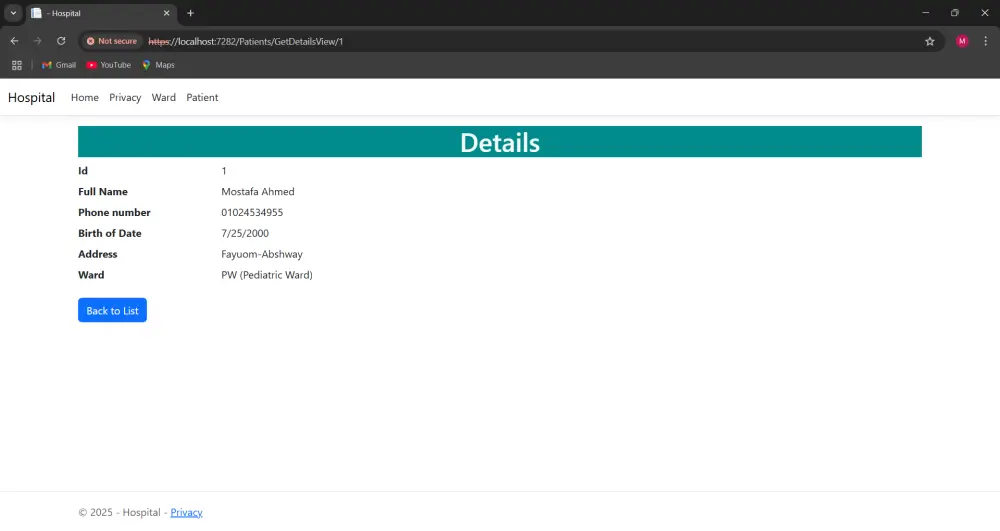Select the phone number 01024534955

pos(252,212)
